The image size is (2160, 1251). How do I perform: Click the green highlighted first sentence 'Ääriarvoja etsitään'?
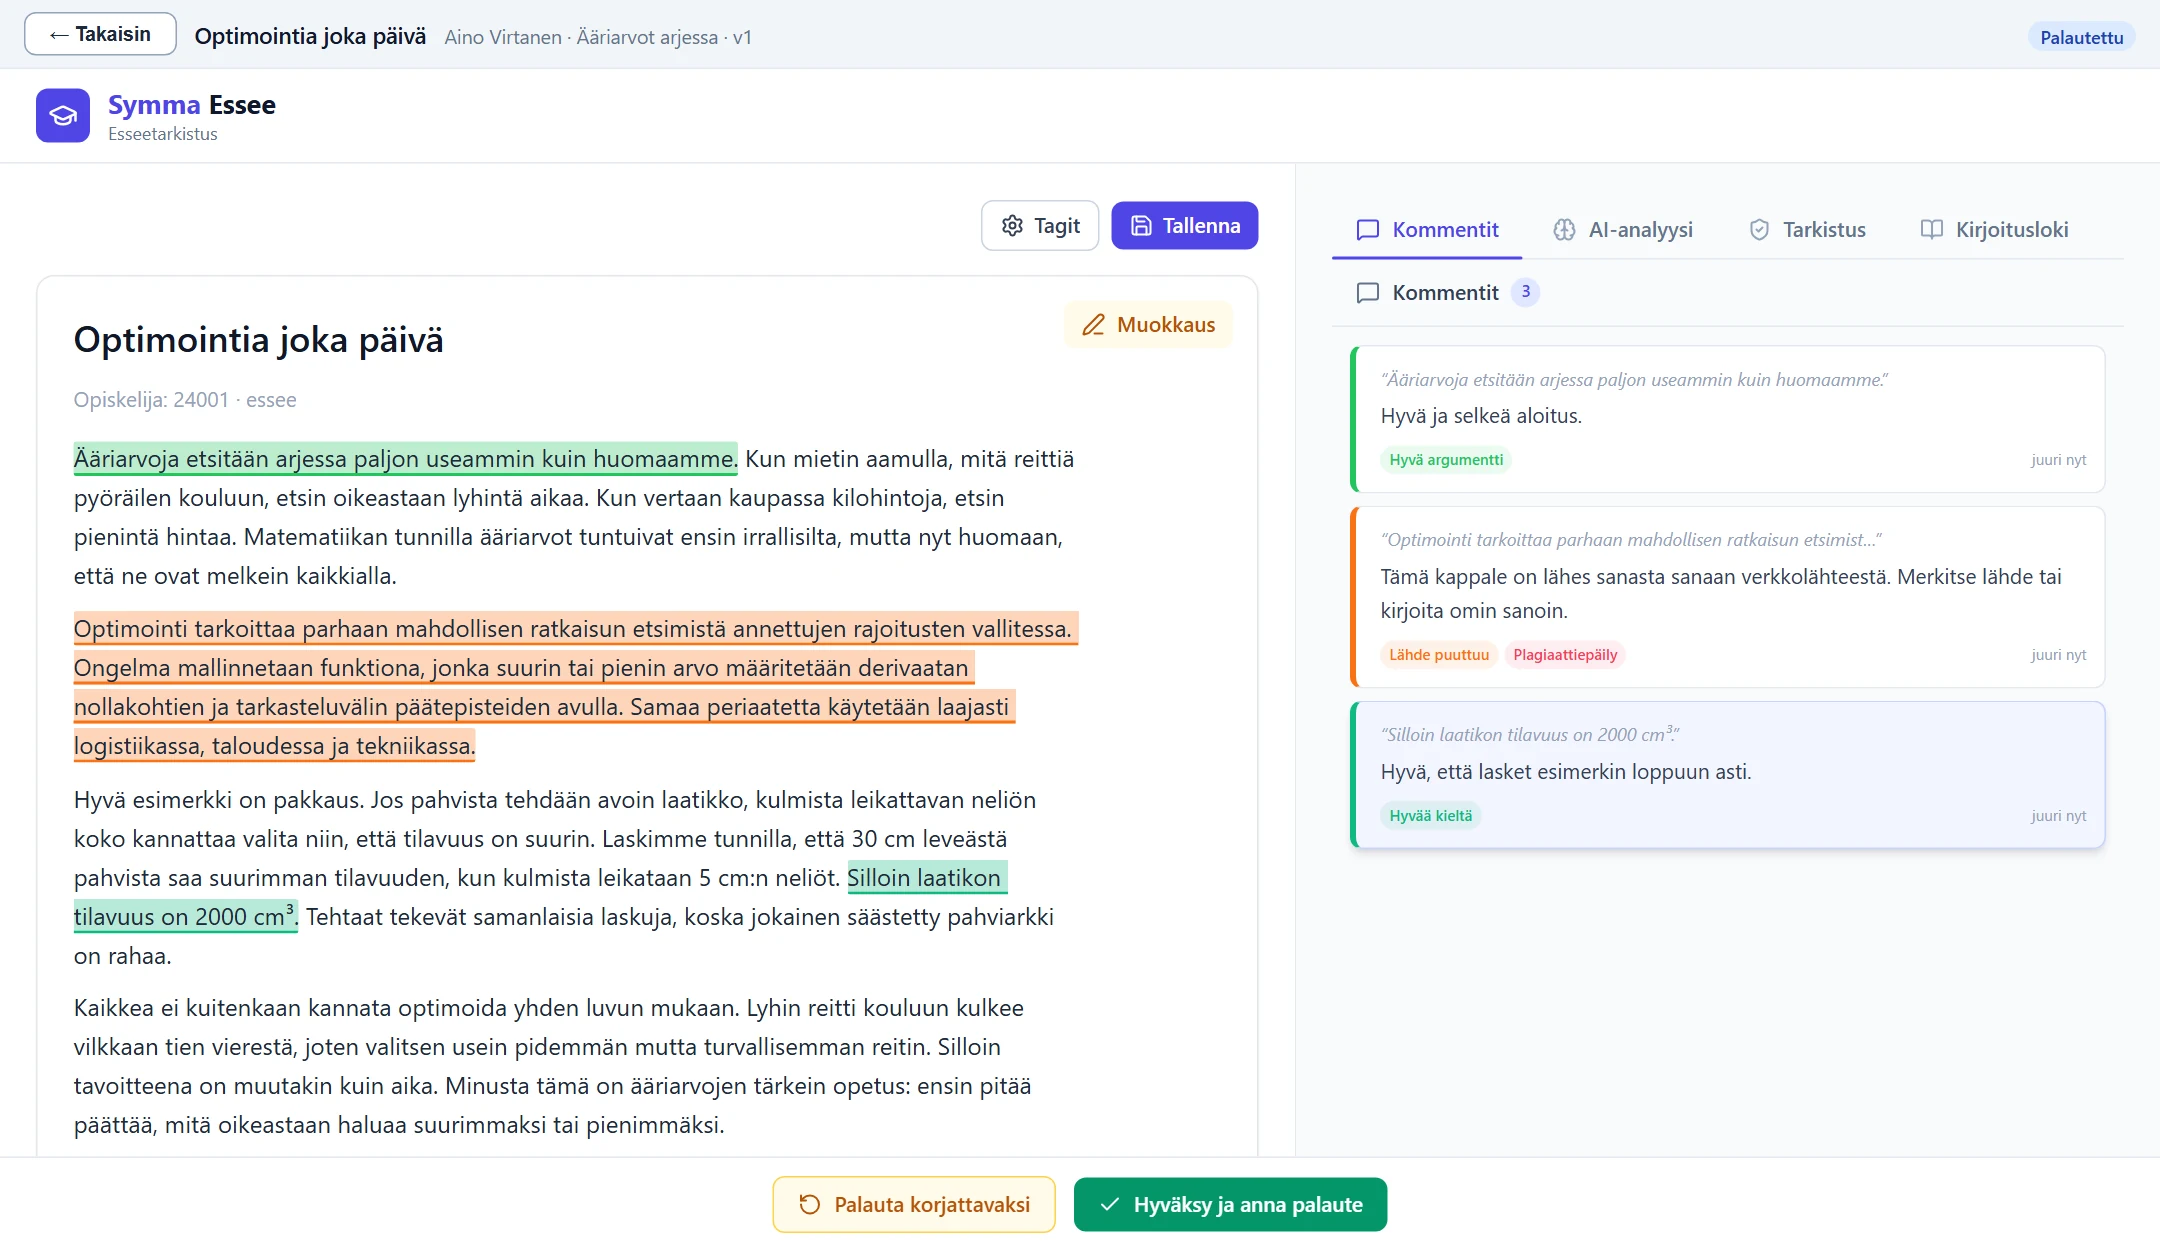coord(405,459)
